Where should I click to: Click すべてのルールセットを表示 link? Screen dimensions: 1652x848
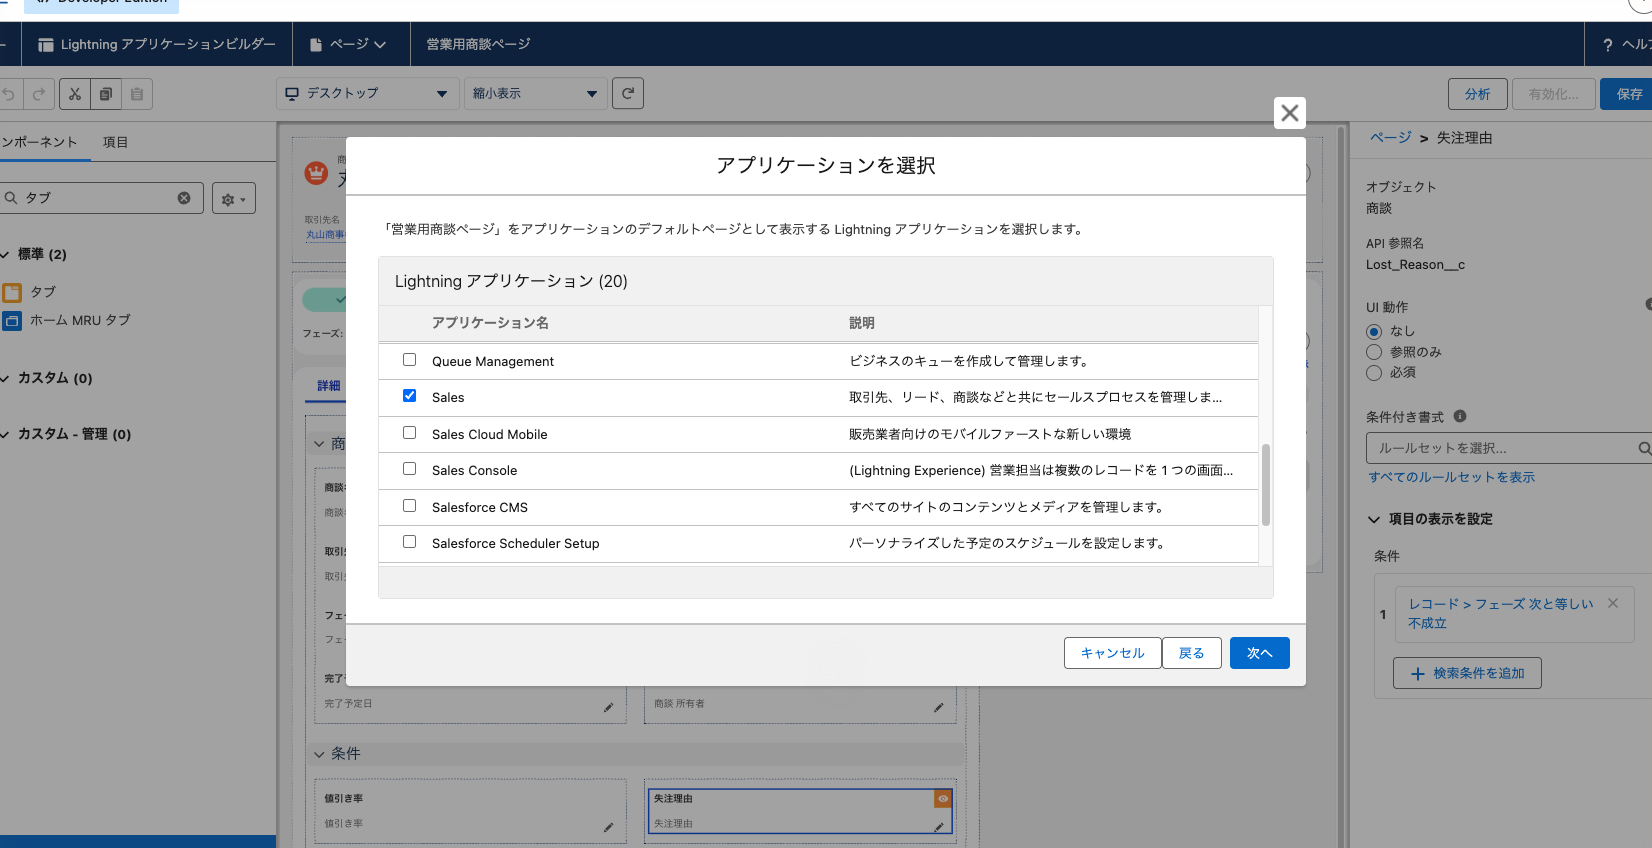point(1451,477)
